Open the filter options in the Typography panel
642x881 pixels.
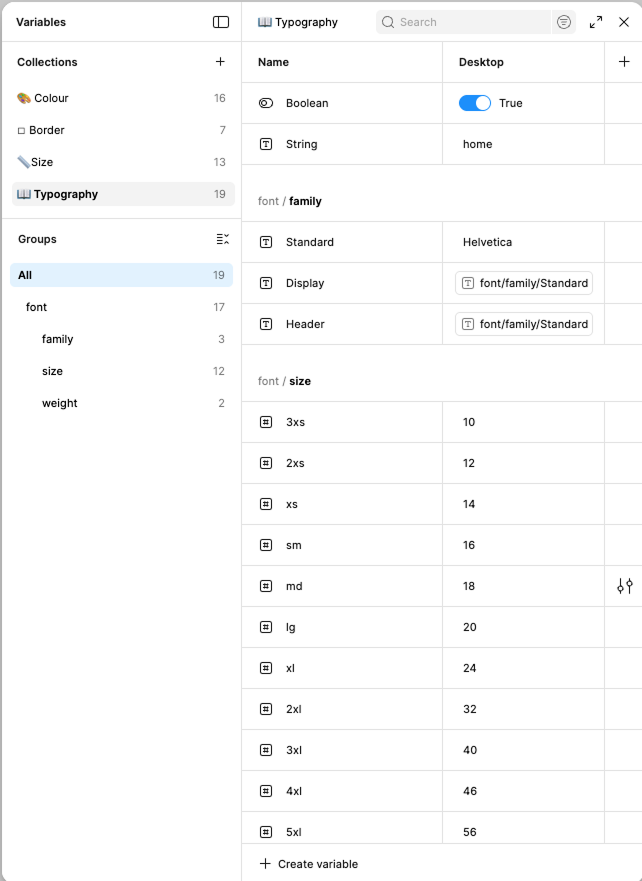(563, 22)
